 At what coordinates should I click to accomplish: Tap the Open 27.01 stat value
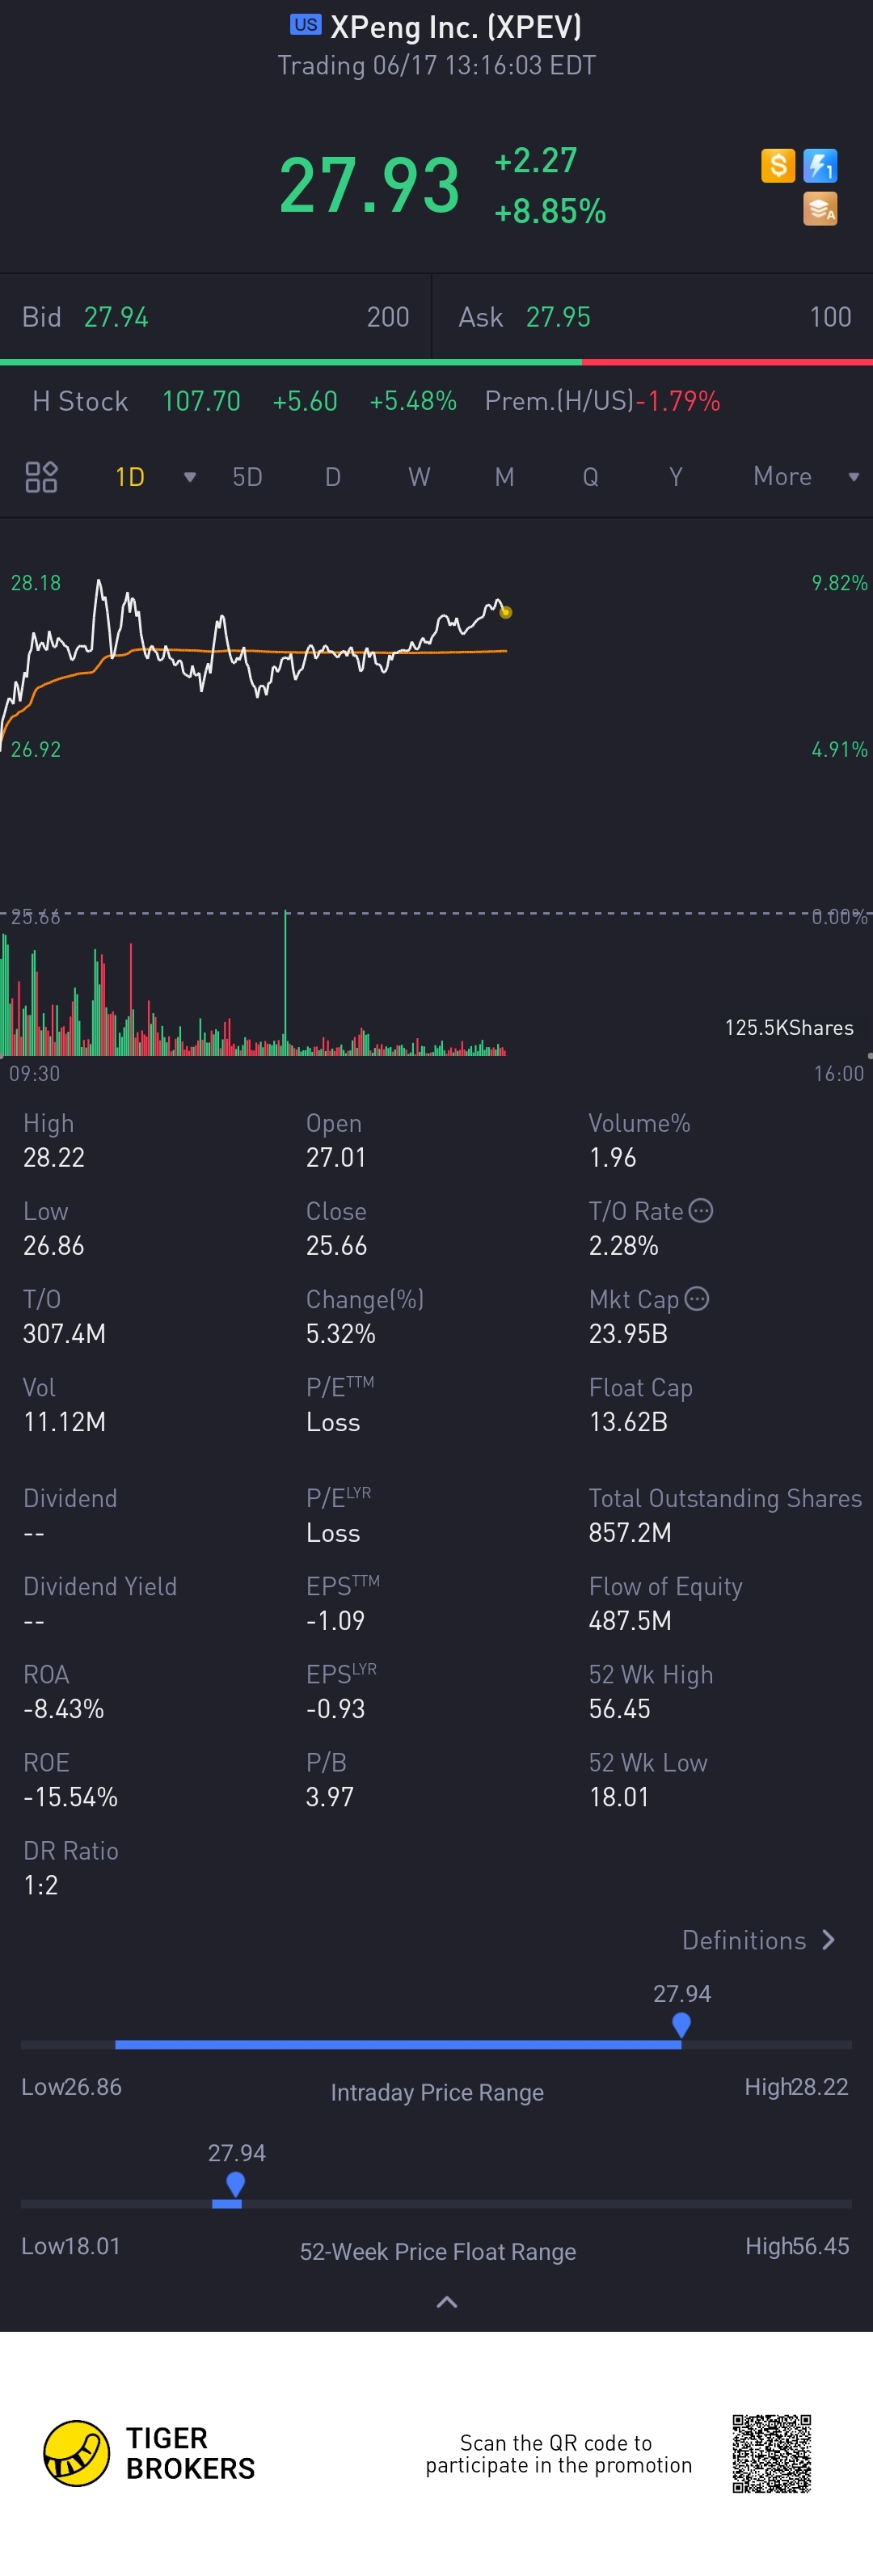tap(336, 1158)
